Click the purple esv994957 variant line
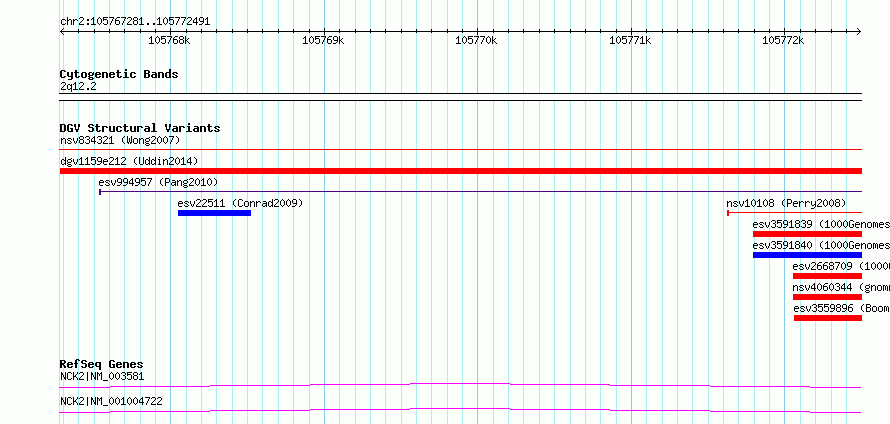 tap(480, 192)
